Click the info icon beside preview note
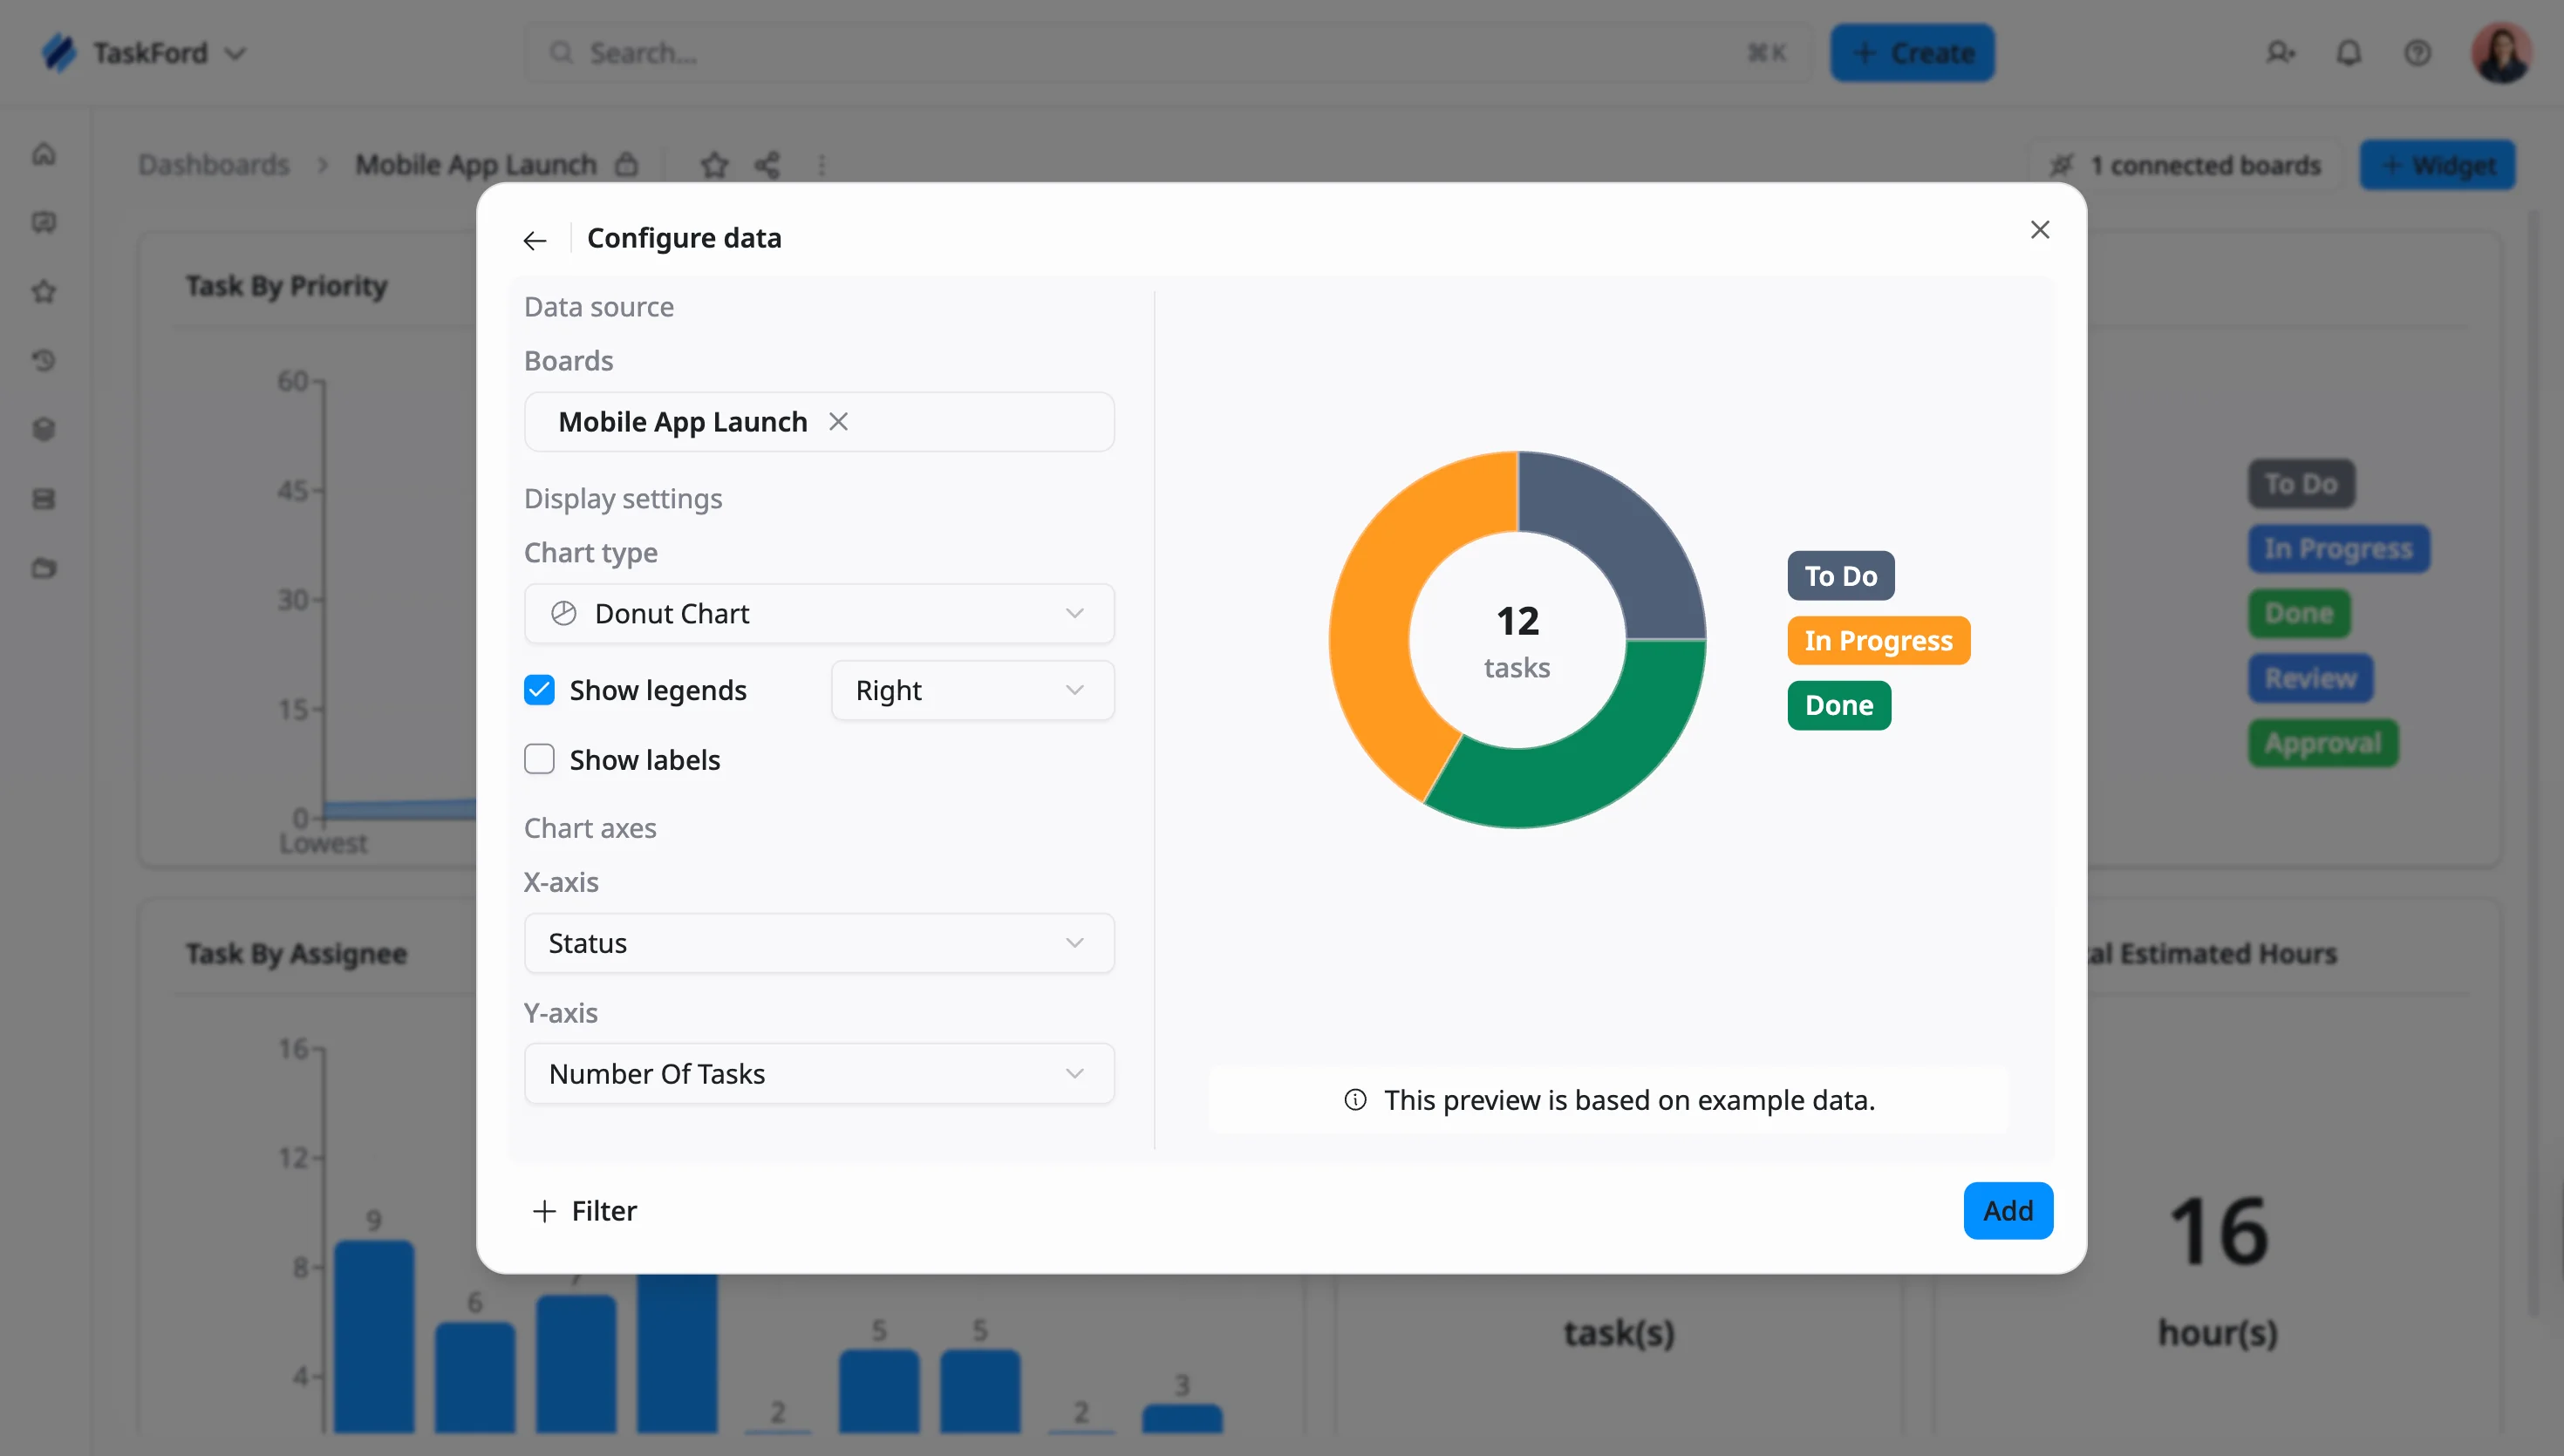The height and width of the screenshot is (1456, 2564). [x=1355, y=1100]
